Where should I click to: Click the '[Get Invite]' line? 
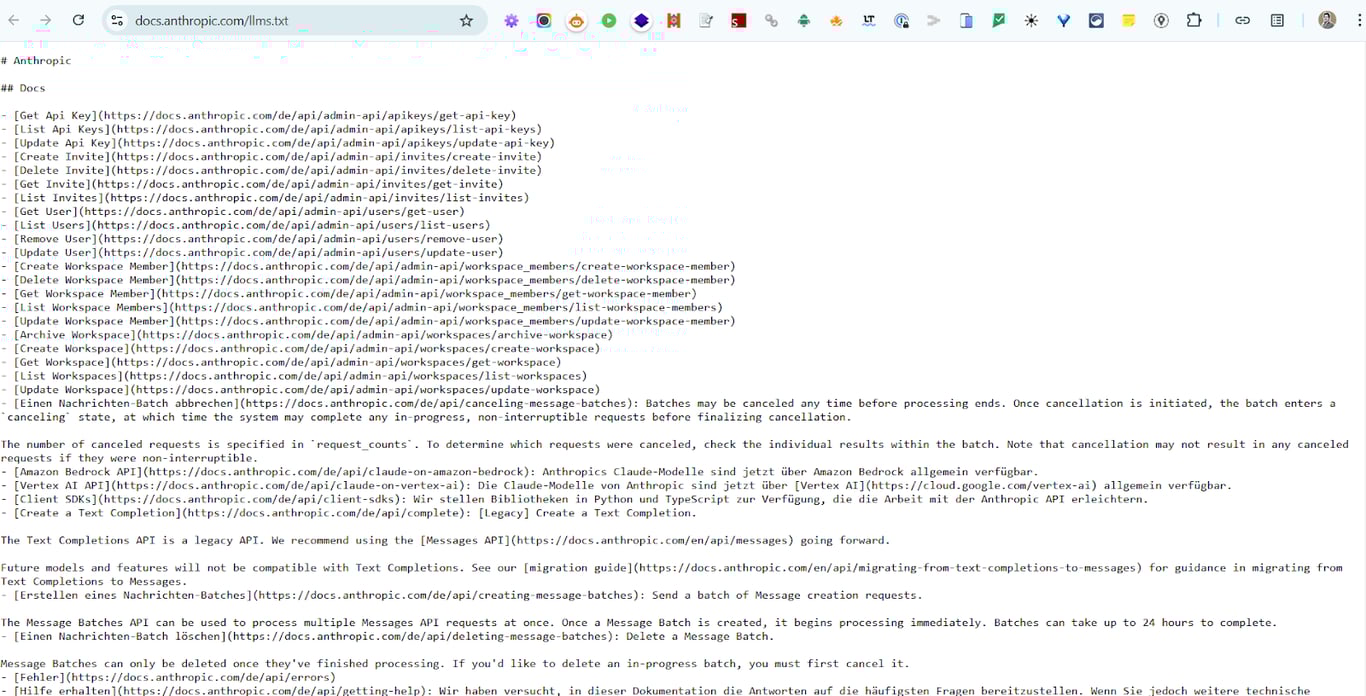tap(253, 184)
